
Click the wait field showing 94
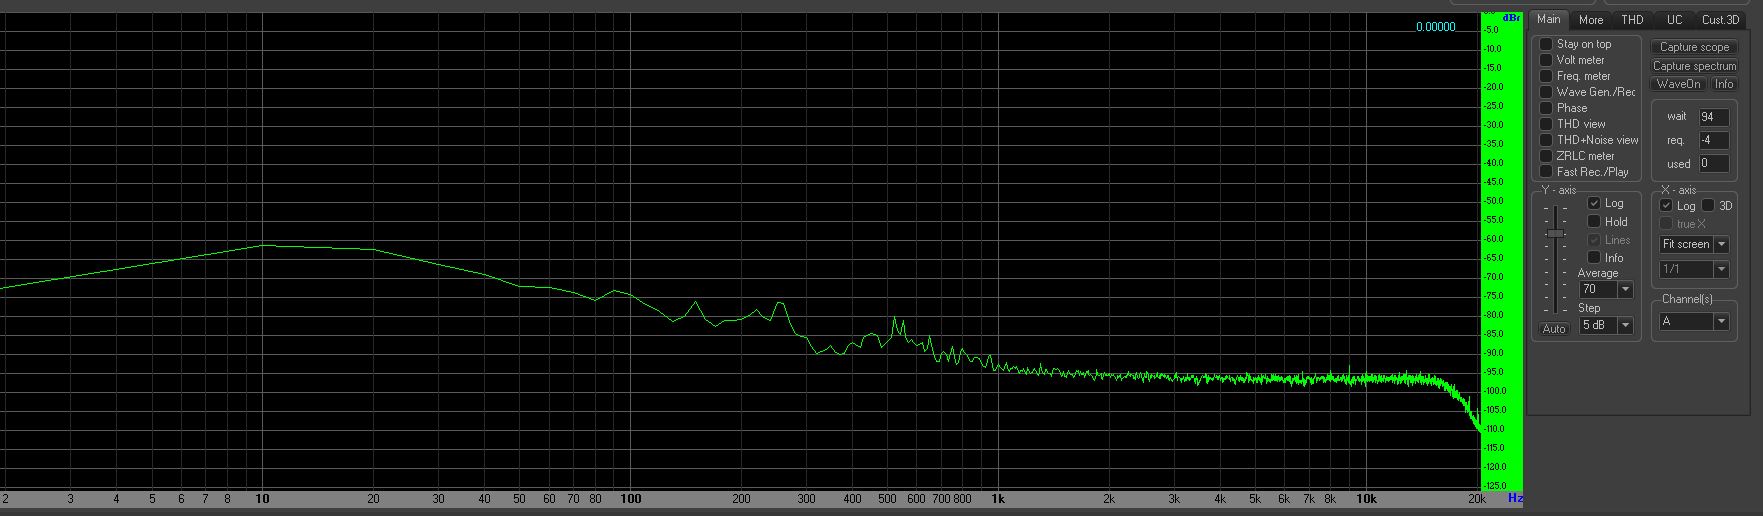tap(1713, 117)
